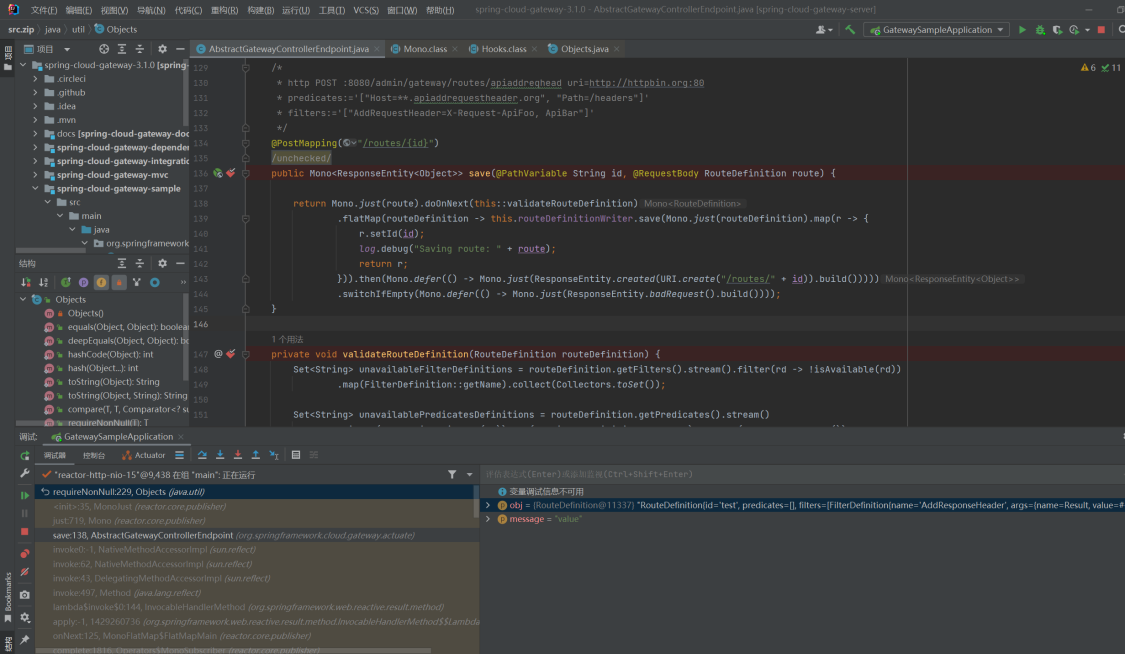1125x654 pixels.
Task: Sort structure members alphabetically
Action: 44,283
